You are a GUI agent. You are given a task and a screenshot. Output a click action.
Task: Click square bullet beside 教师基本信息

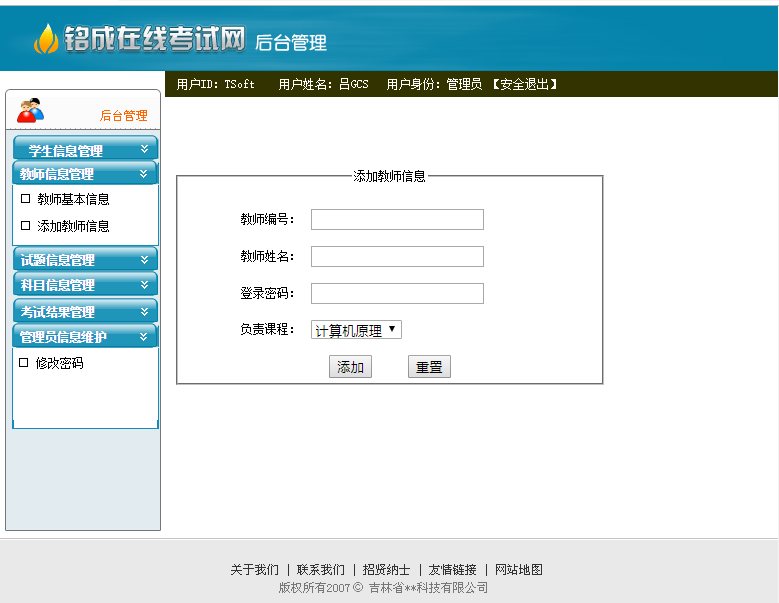coord(25,199)
